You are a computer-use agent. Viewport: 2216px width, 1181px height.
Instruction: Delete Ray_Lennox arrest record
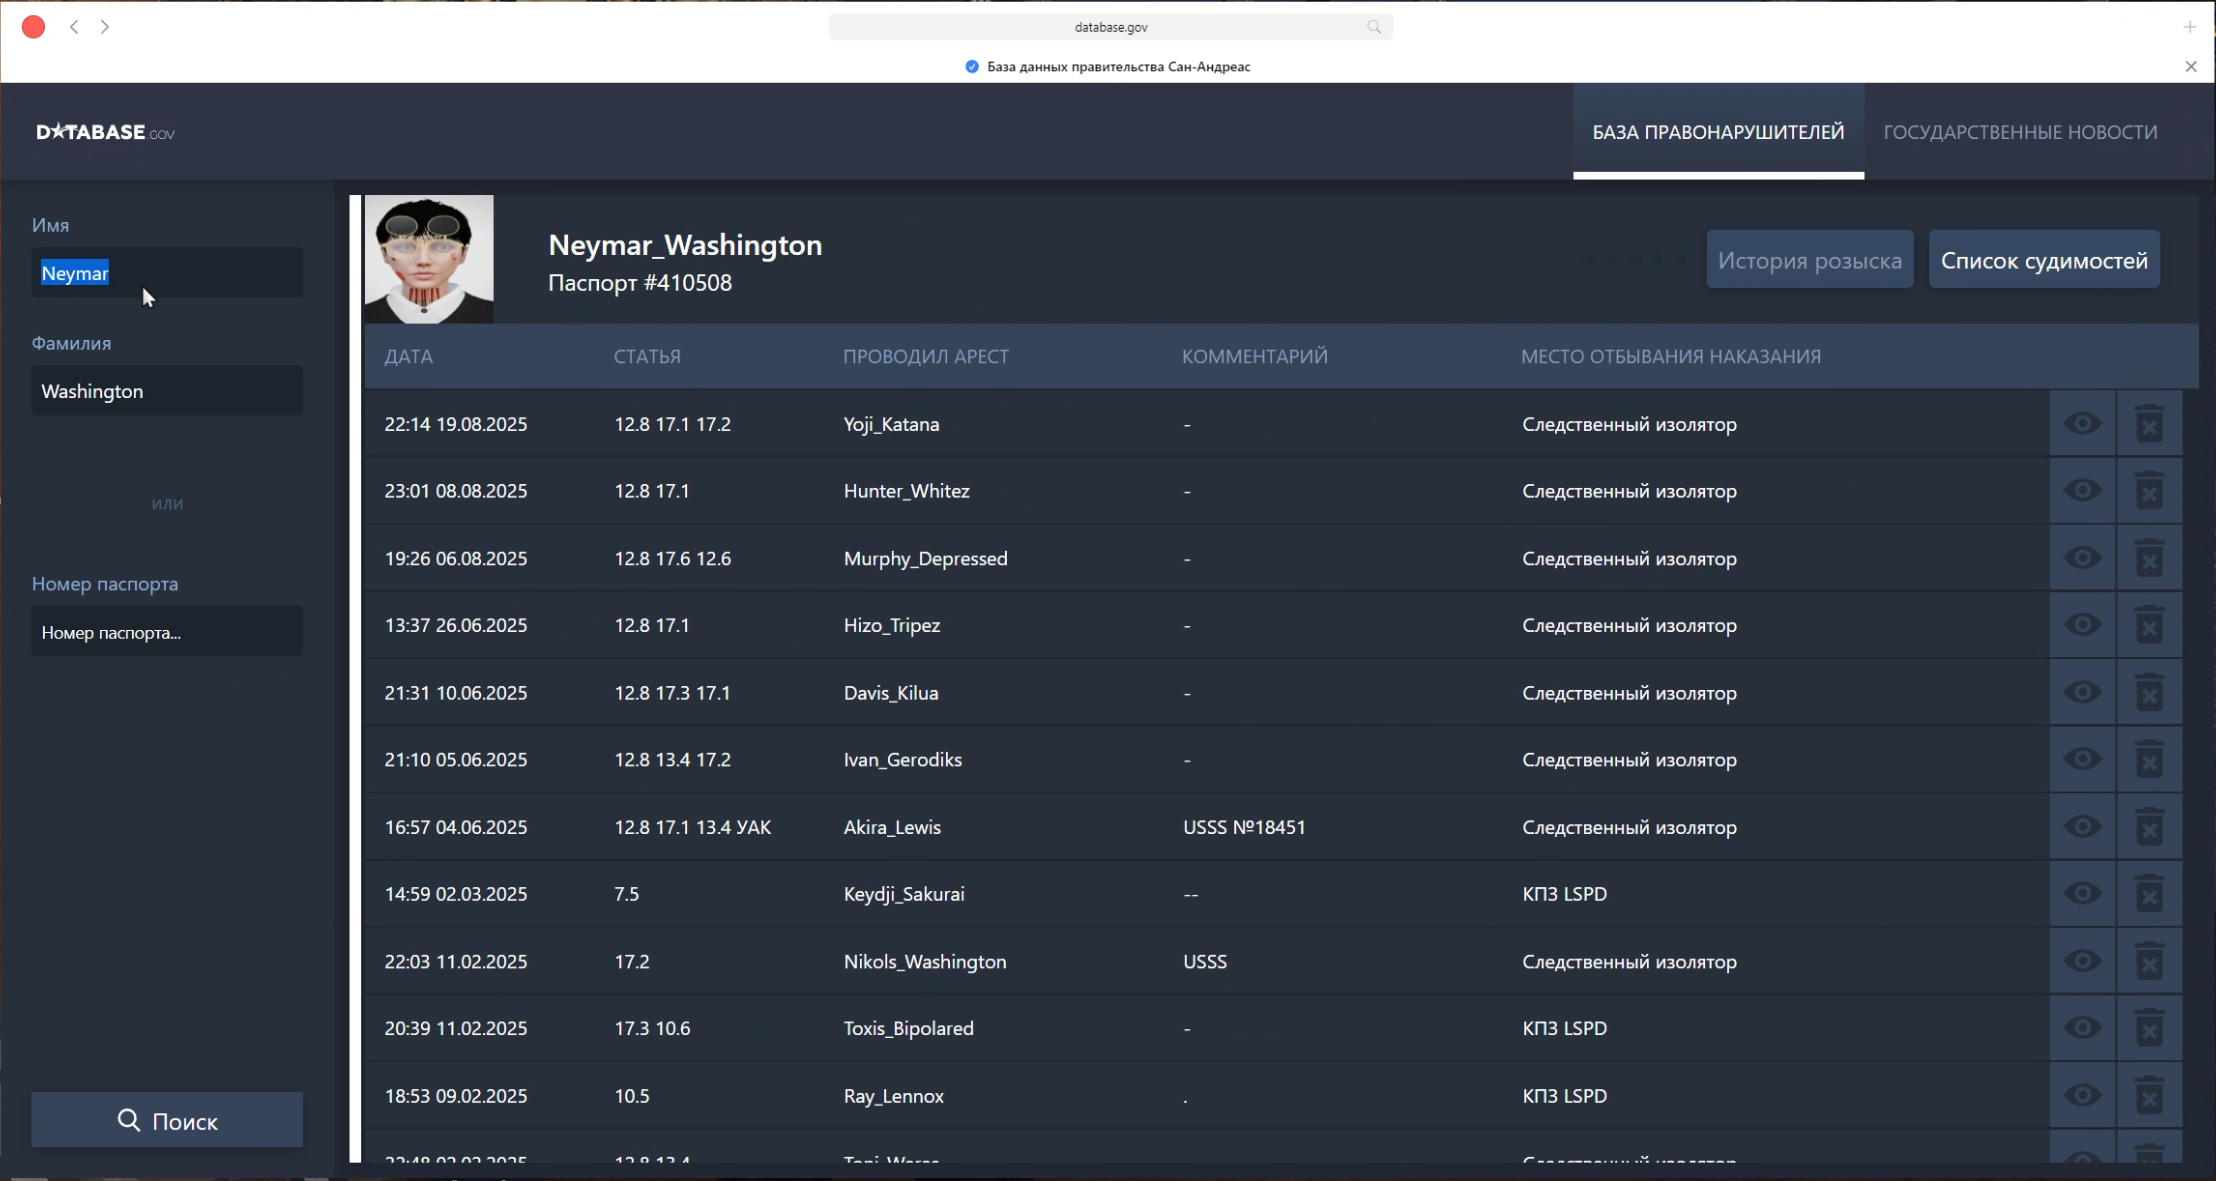(x=2149, y=1096)
